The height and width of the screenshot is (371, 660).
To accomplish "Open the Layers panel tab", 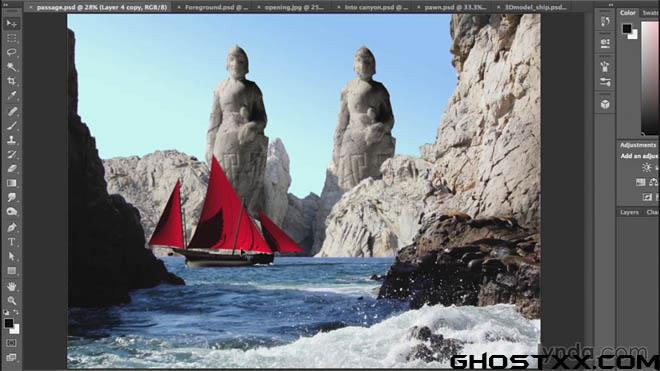I will tap(629, 212).
